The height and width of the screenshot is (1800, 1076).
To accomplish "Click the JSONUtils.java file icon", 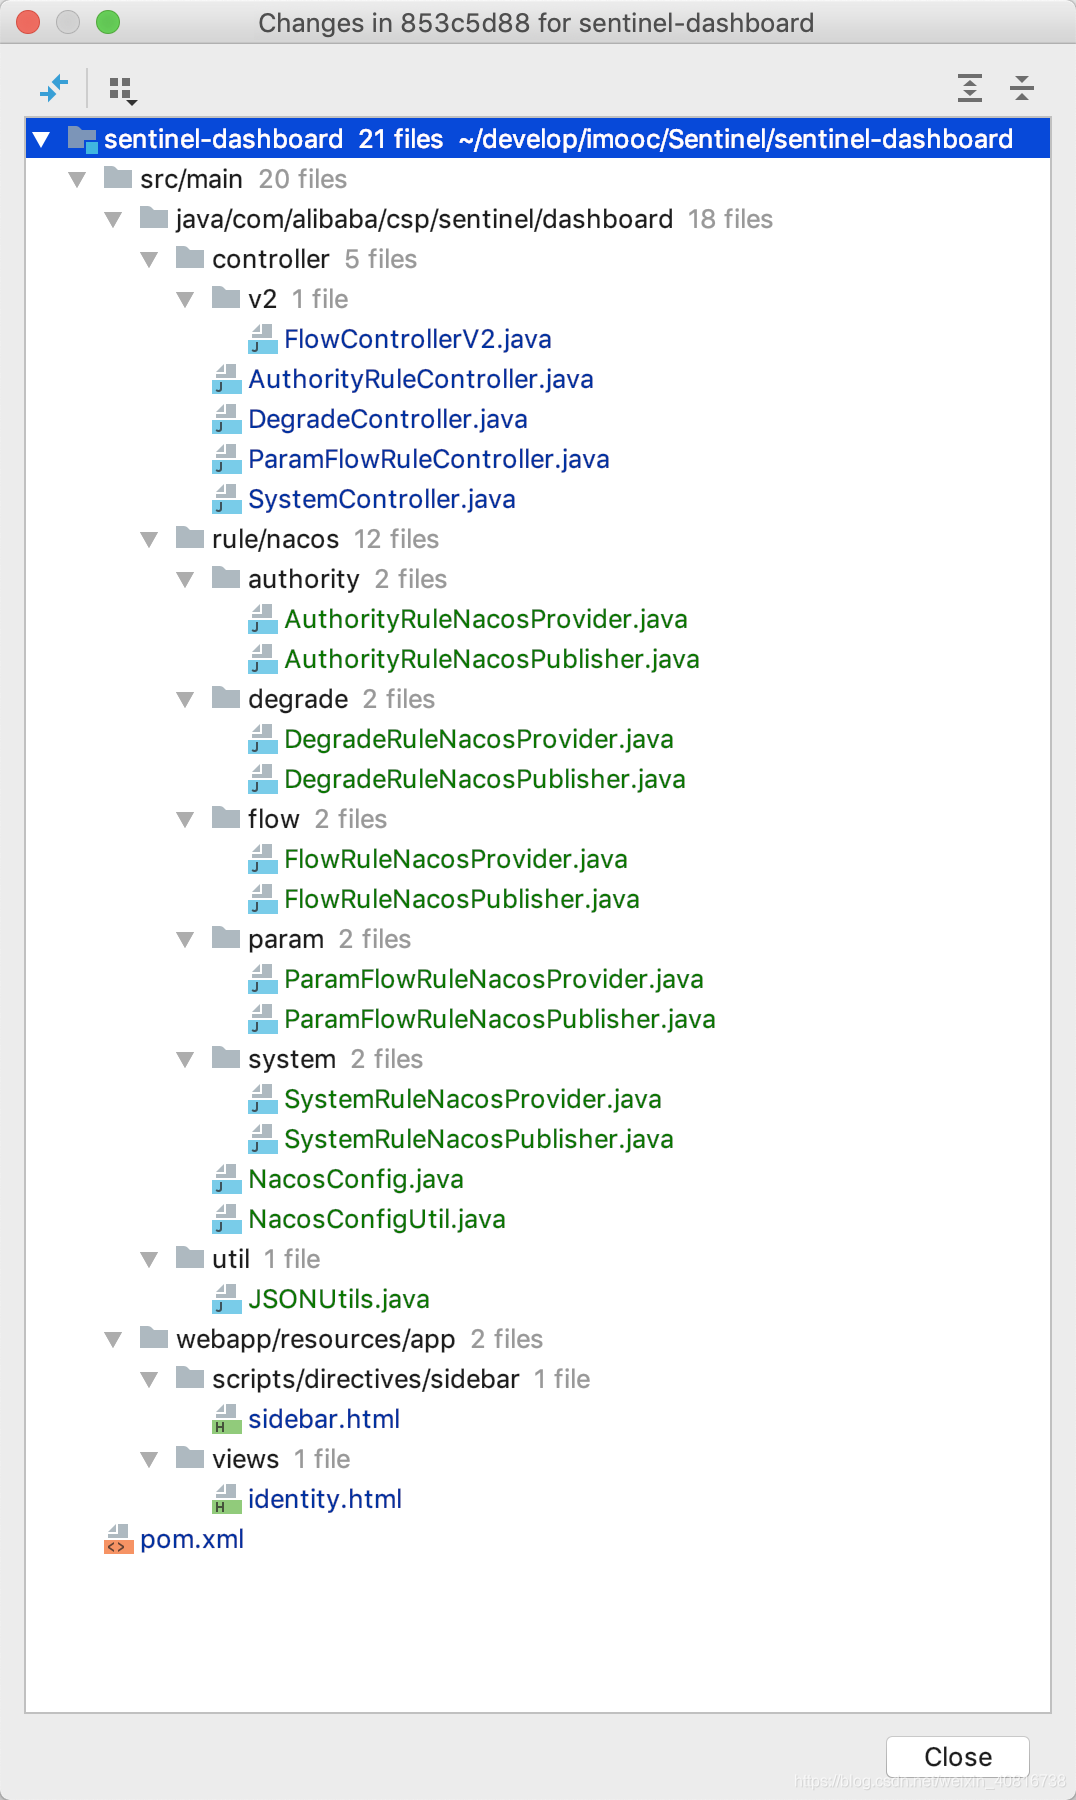I will (227, 1299).
